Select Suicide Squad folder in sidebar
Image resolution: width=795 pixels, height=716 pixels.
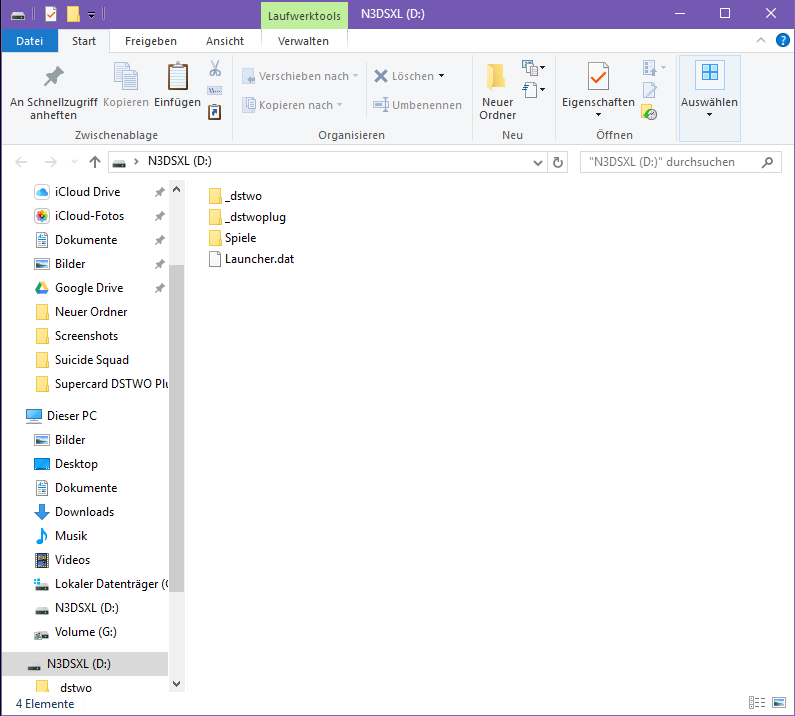[x=91, y=360]
